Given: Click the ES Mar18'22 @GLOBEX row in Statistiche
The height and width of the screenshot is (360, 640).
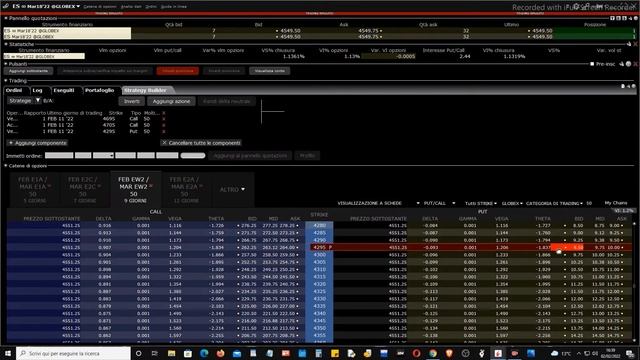Looking at the screenshot, I should click(x=44, y=56).
